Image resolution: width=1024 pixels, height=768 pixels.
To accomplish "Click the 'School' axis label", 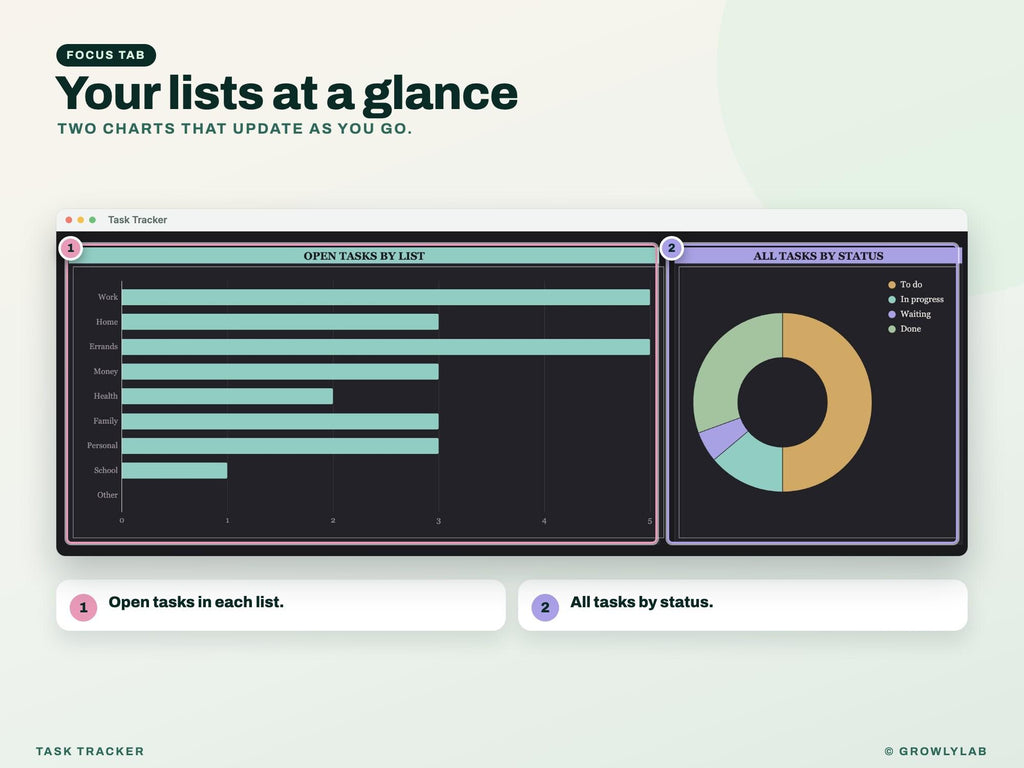I will point(106,470).
